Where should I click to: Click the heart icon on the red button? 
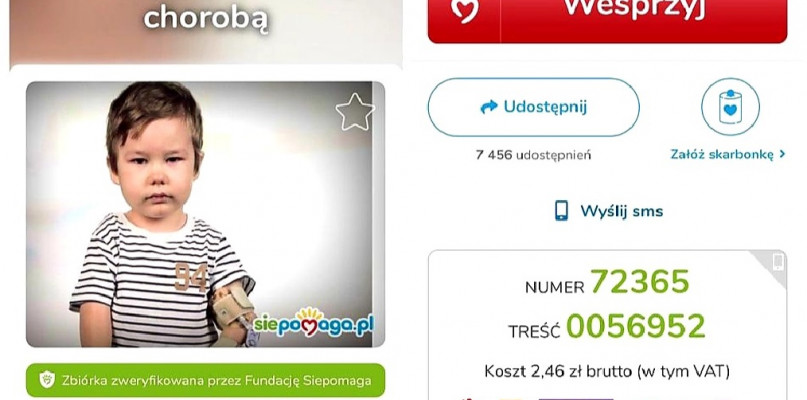tap(464, 10)
